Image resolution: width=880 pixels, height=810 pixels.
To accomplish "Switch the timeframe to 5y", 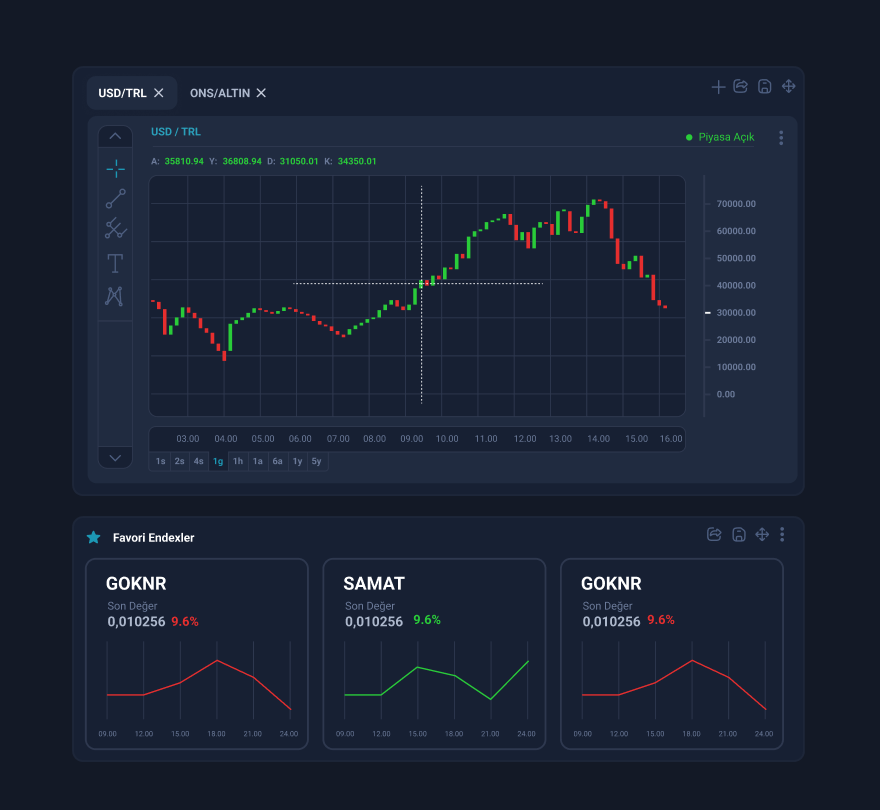I will tap(316, 461).
